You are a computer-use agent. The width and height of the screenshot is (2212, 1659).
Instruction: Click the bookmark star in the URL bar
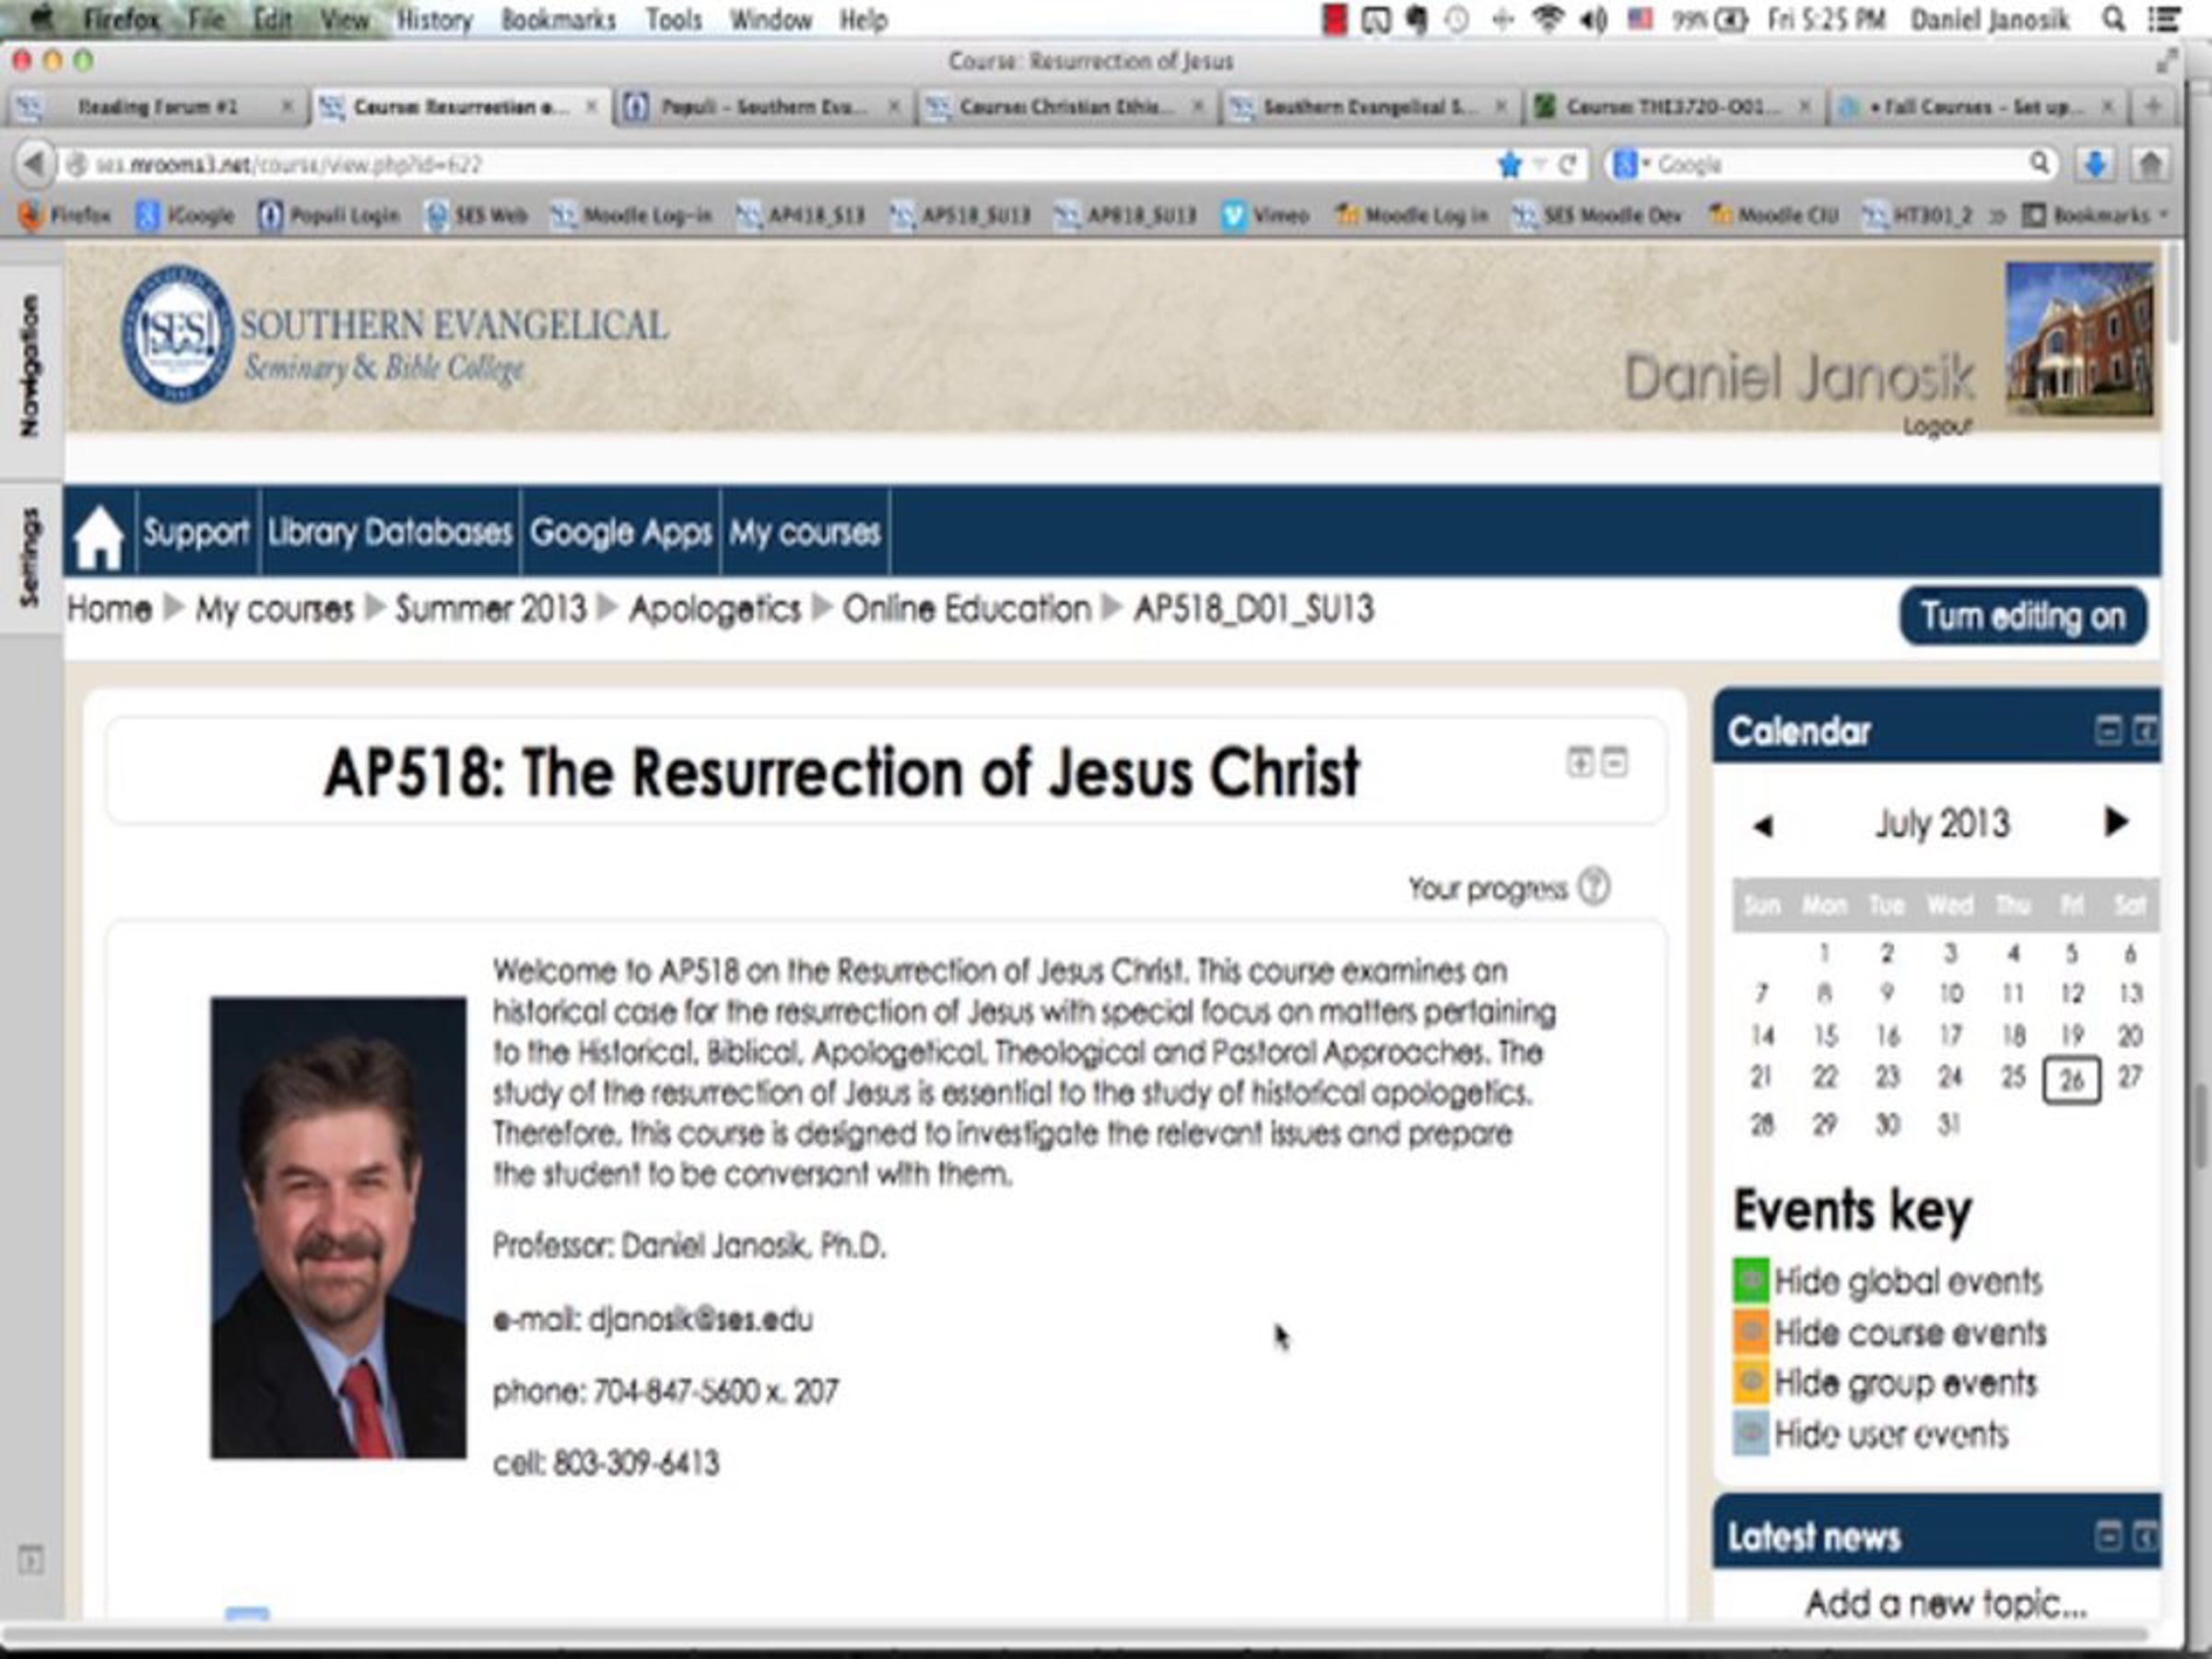1508,164
